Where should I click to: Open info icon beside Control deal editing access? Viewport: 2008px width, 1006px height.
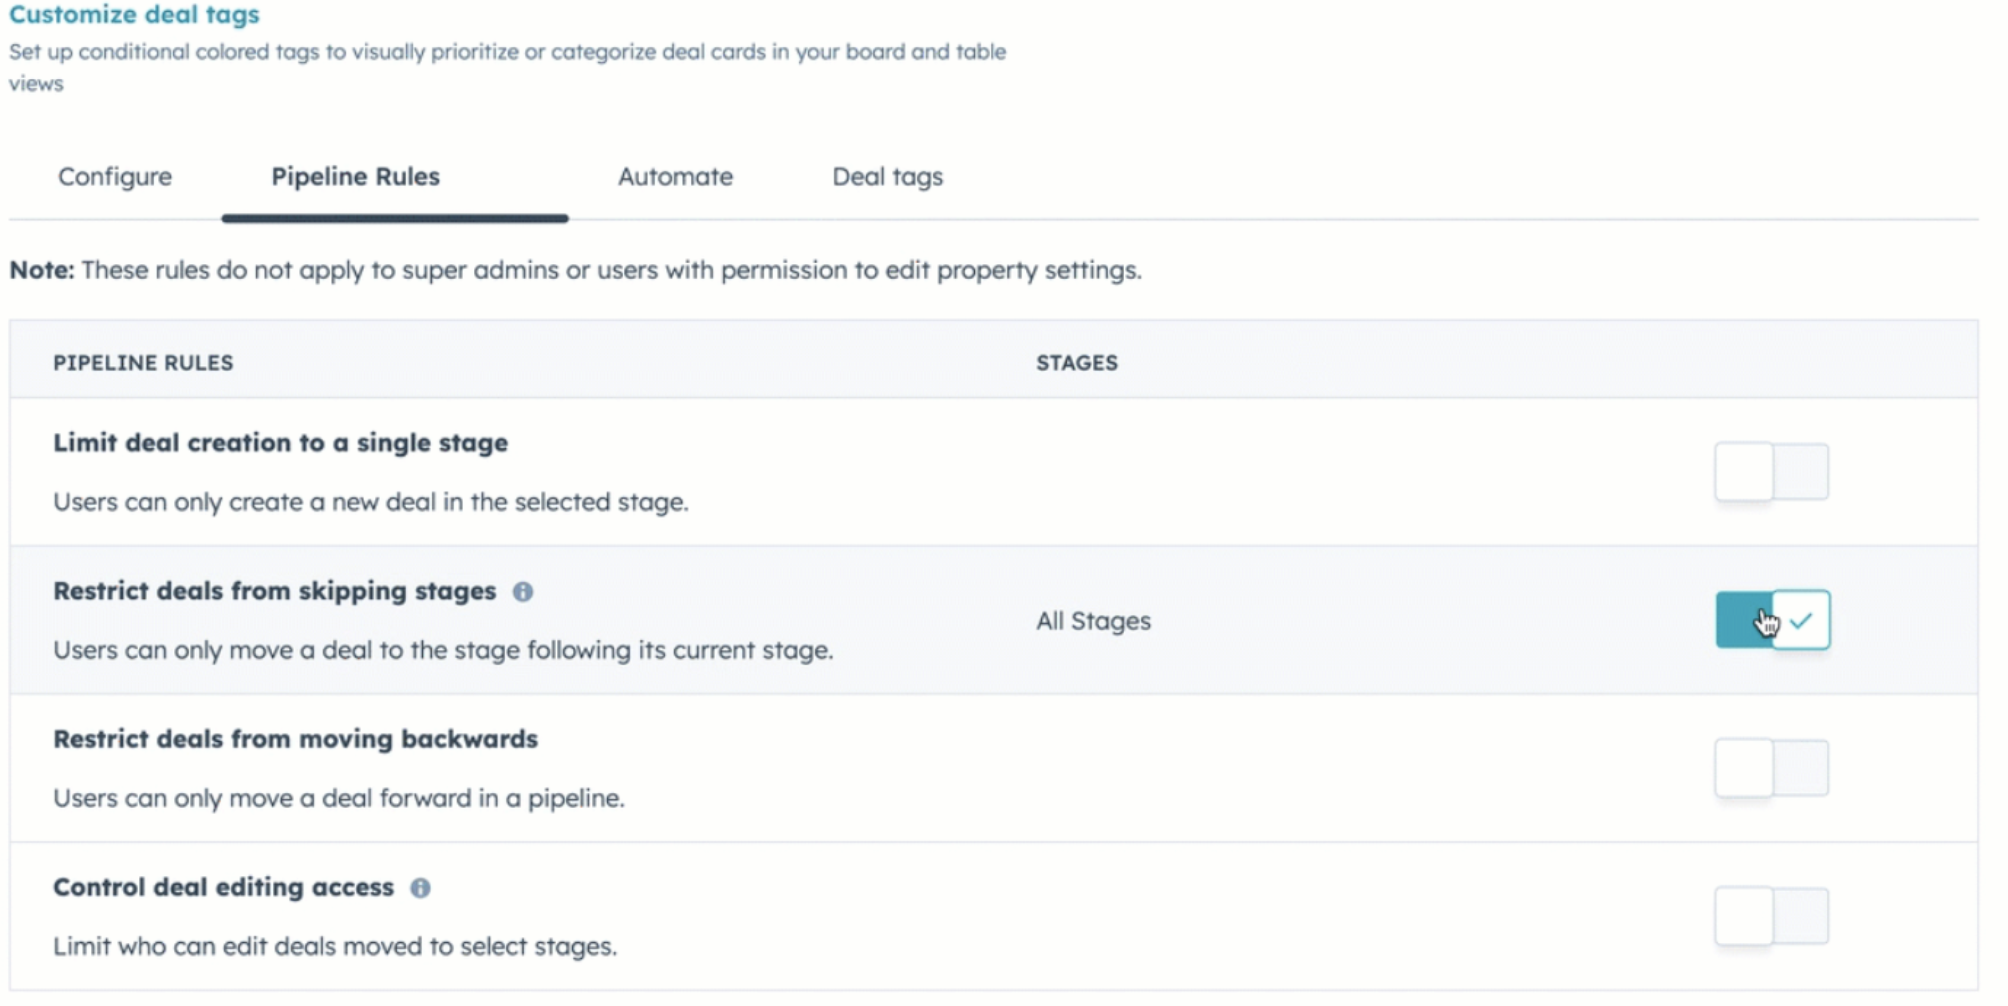click(421, 888)
